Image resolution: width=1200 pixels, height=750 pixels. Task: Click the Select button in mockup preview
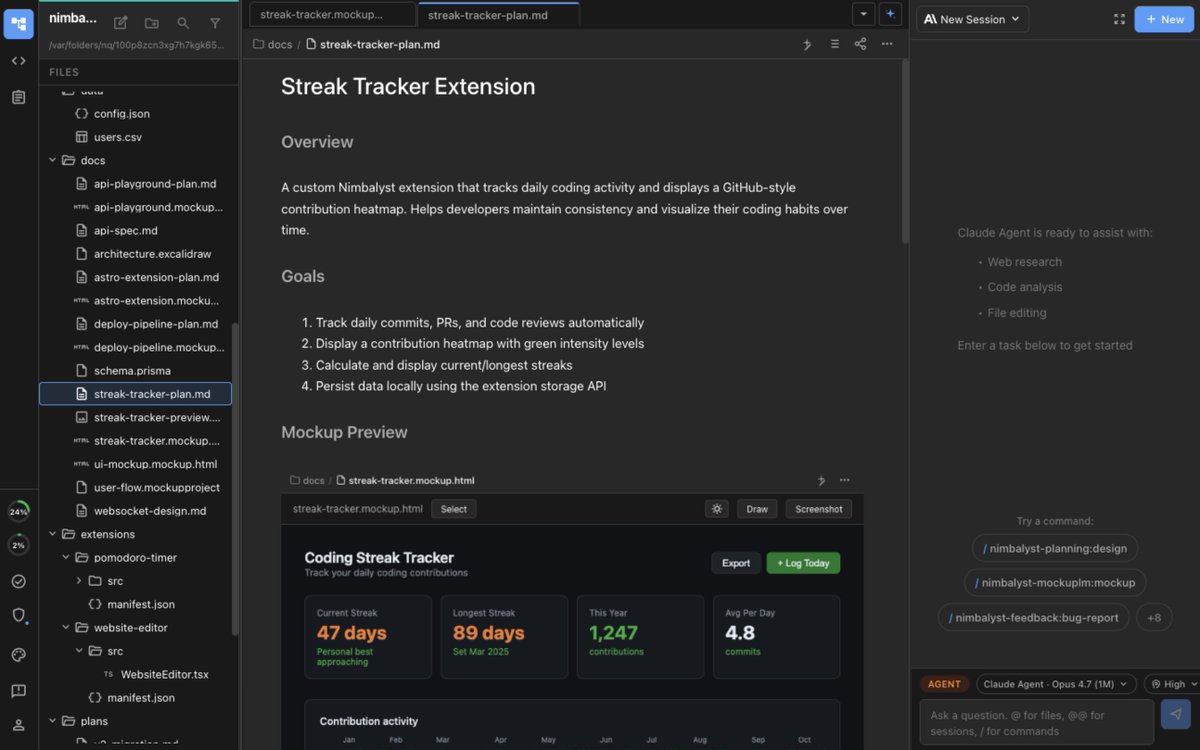pyautogui.click(x=454, y=509)
